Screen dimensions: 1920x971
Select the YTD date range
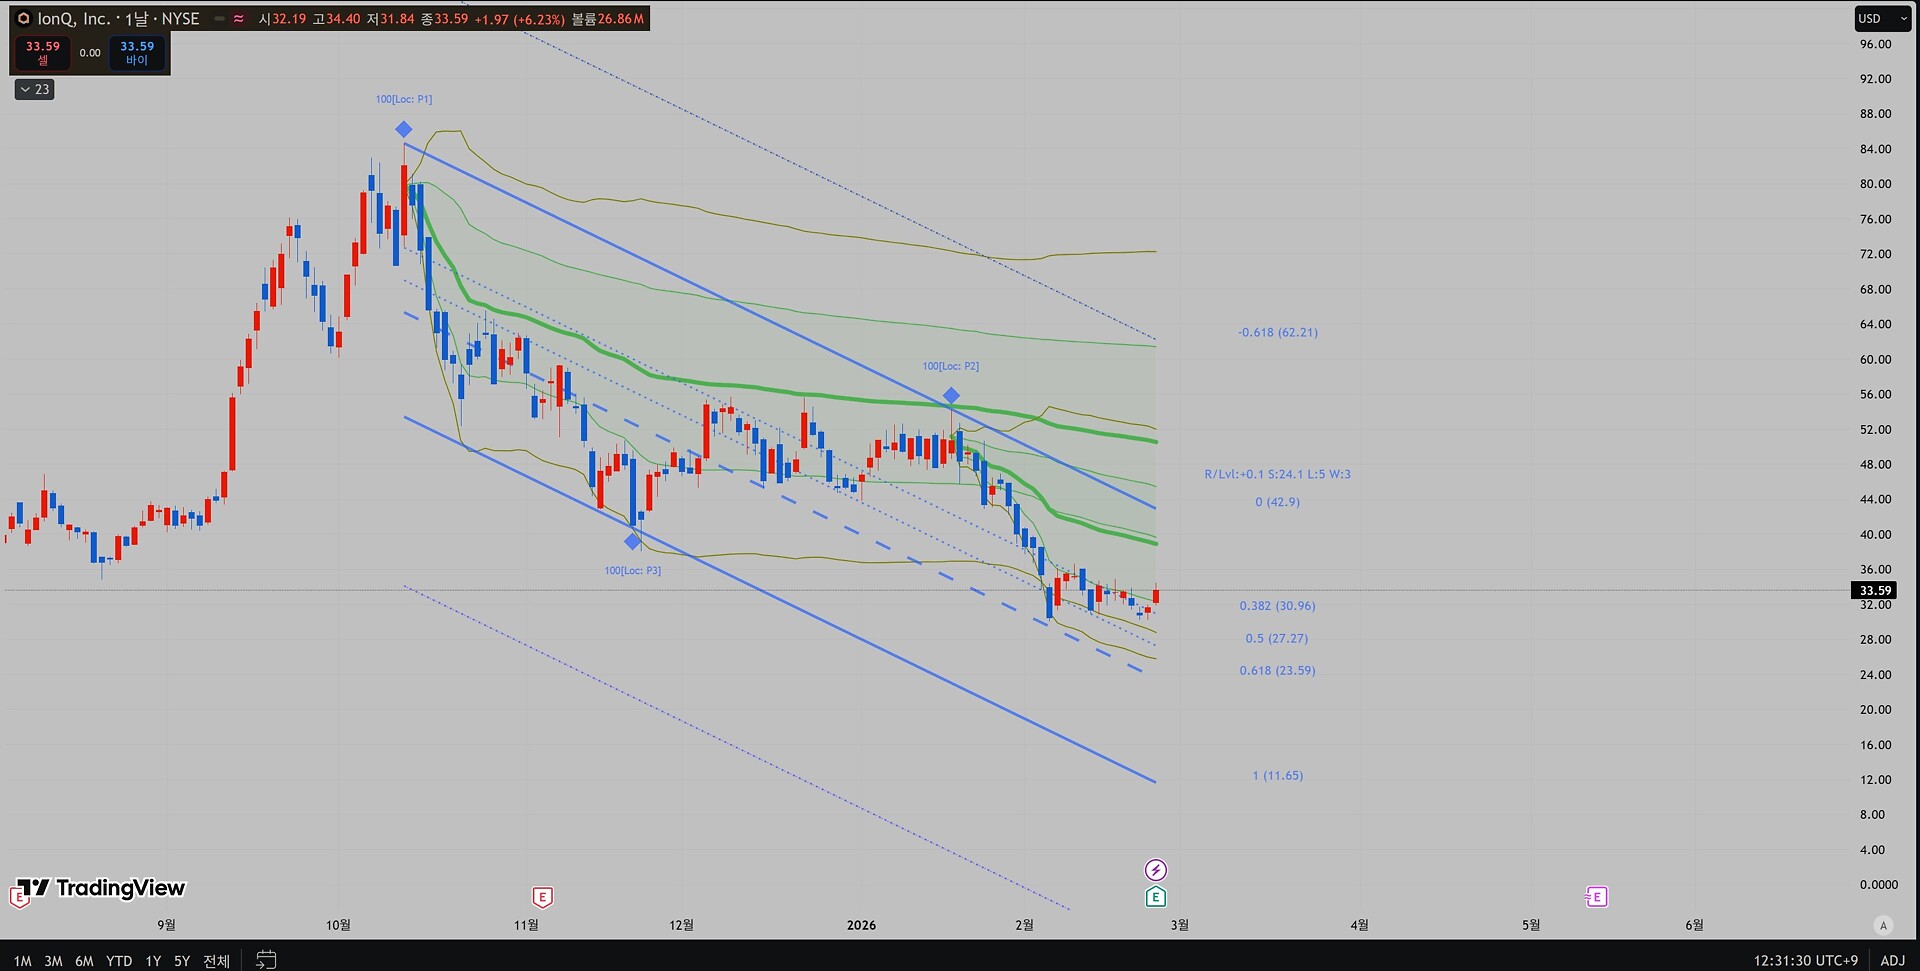[119, 960]
